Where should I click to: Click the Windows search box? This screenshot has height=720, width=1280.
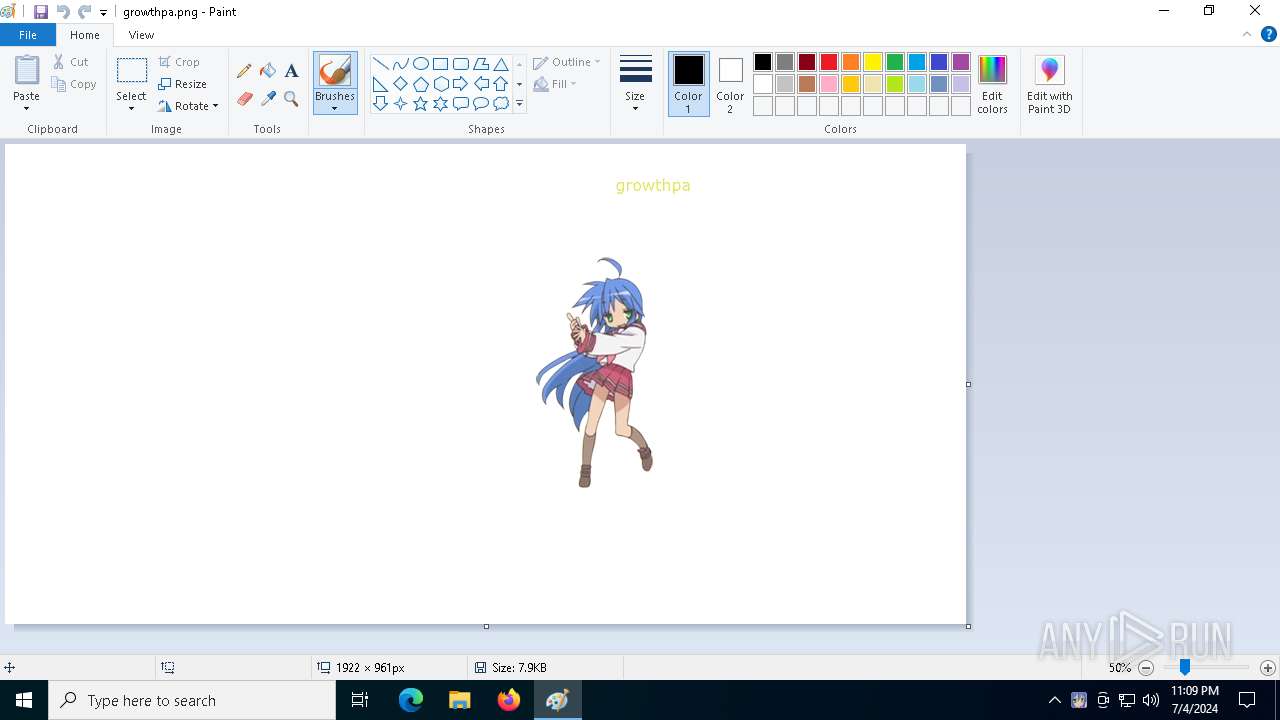click(192, 700)
